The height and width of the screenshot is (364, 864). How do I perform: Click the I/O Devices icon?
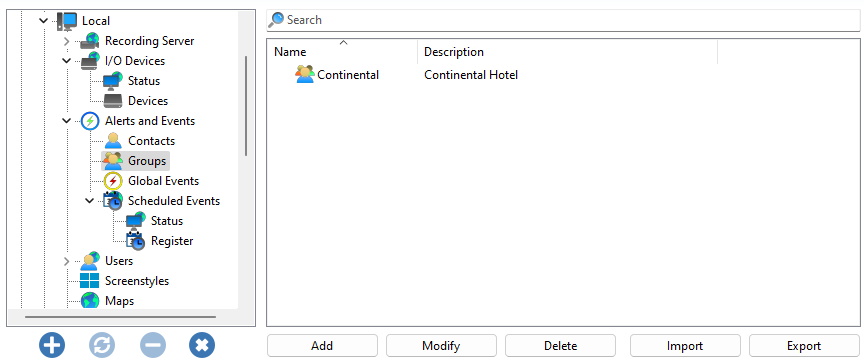90,61
